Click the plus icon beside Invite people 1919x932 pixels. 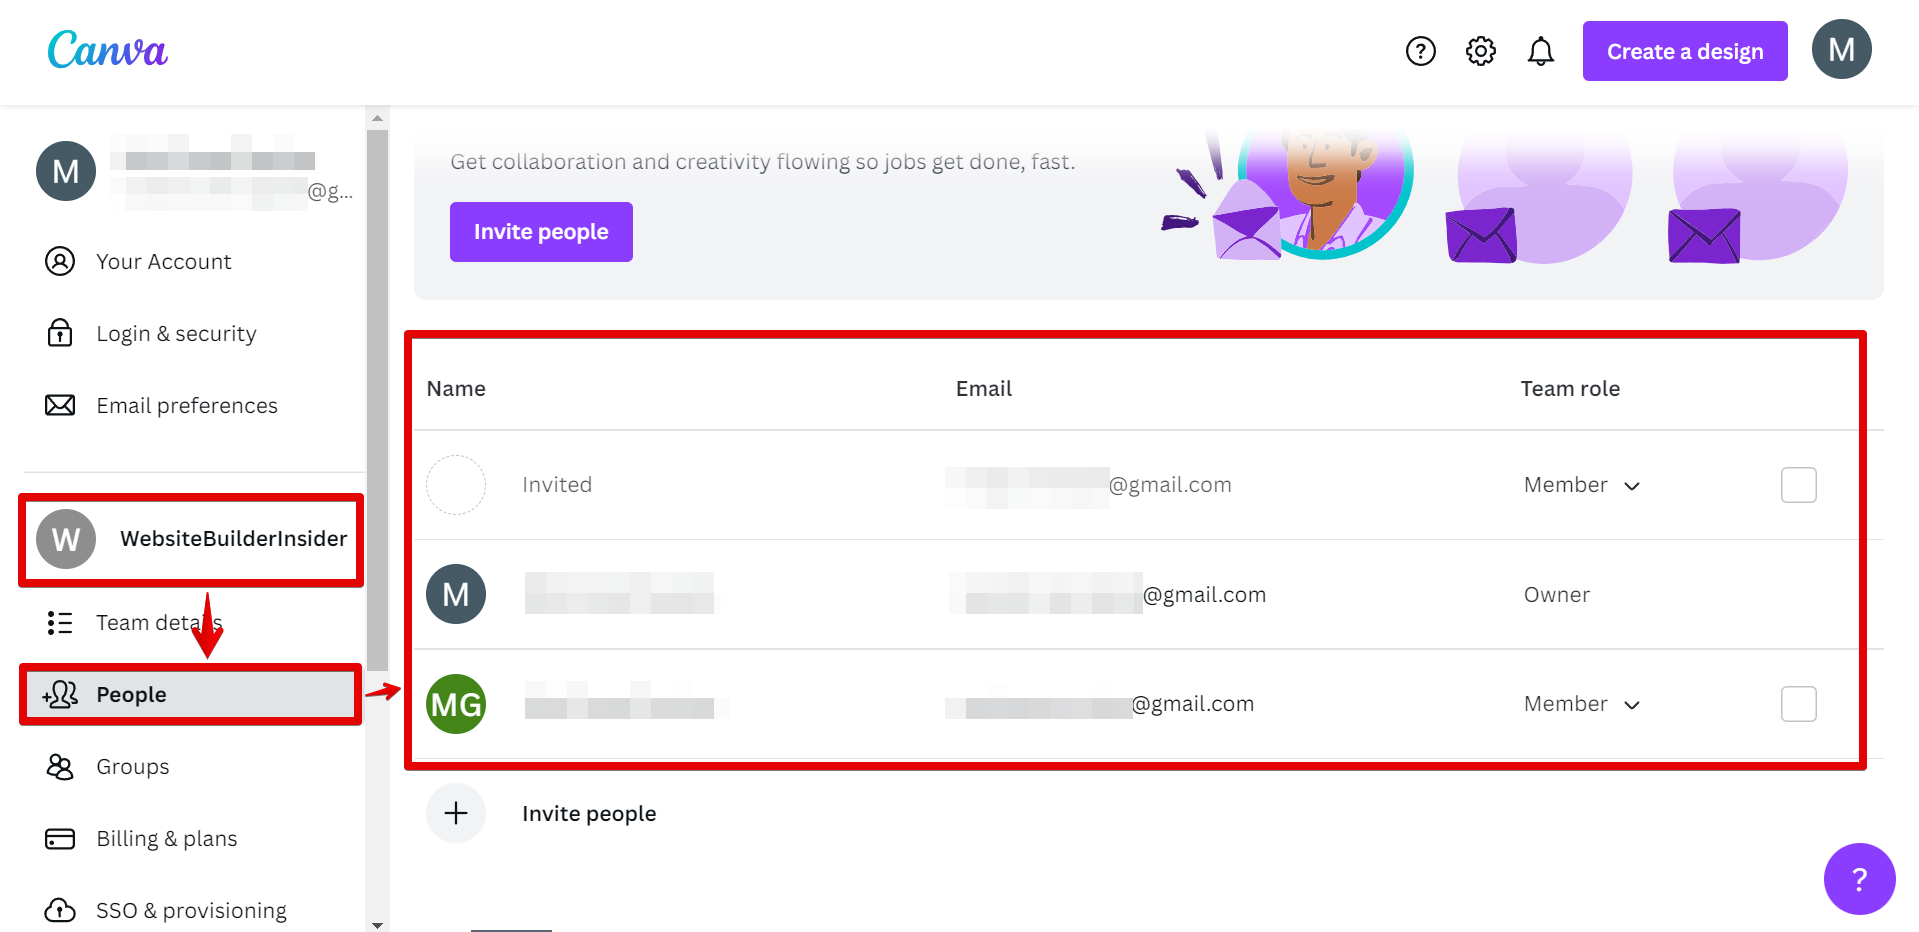456,813
